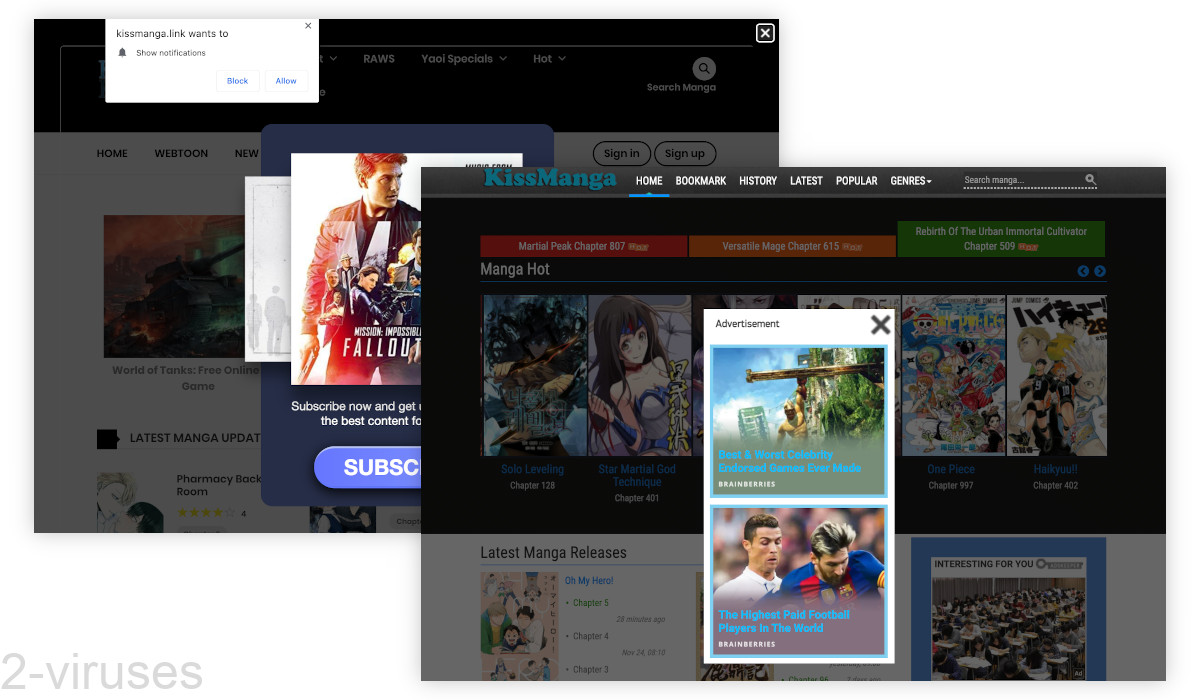Open Chapter 3 of Oh My Hero!
Viewport: 1200px width, 700px height.
click(591, 669)
